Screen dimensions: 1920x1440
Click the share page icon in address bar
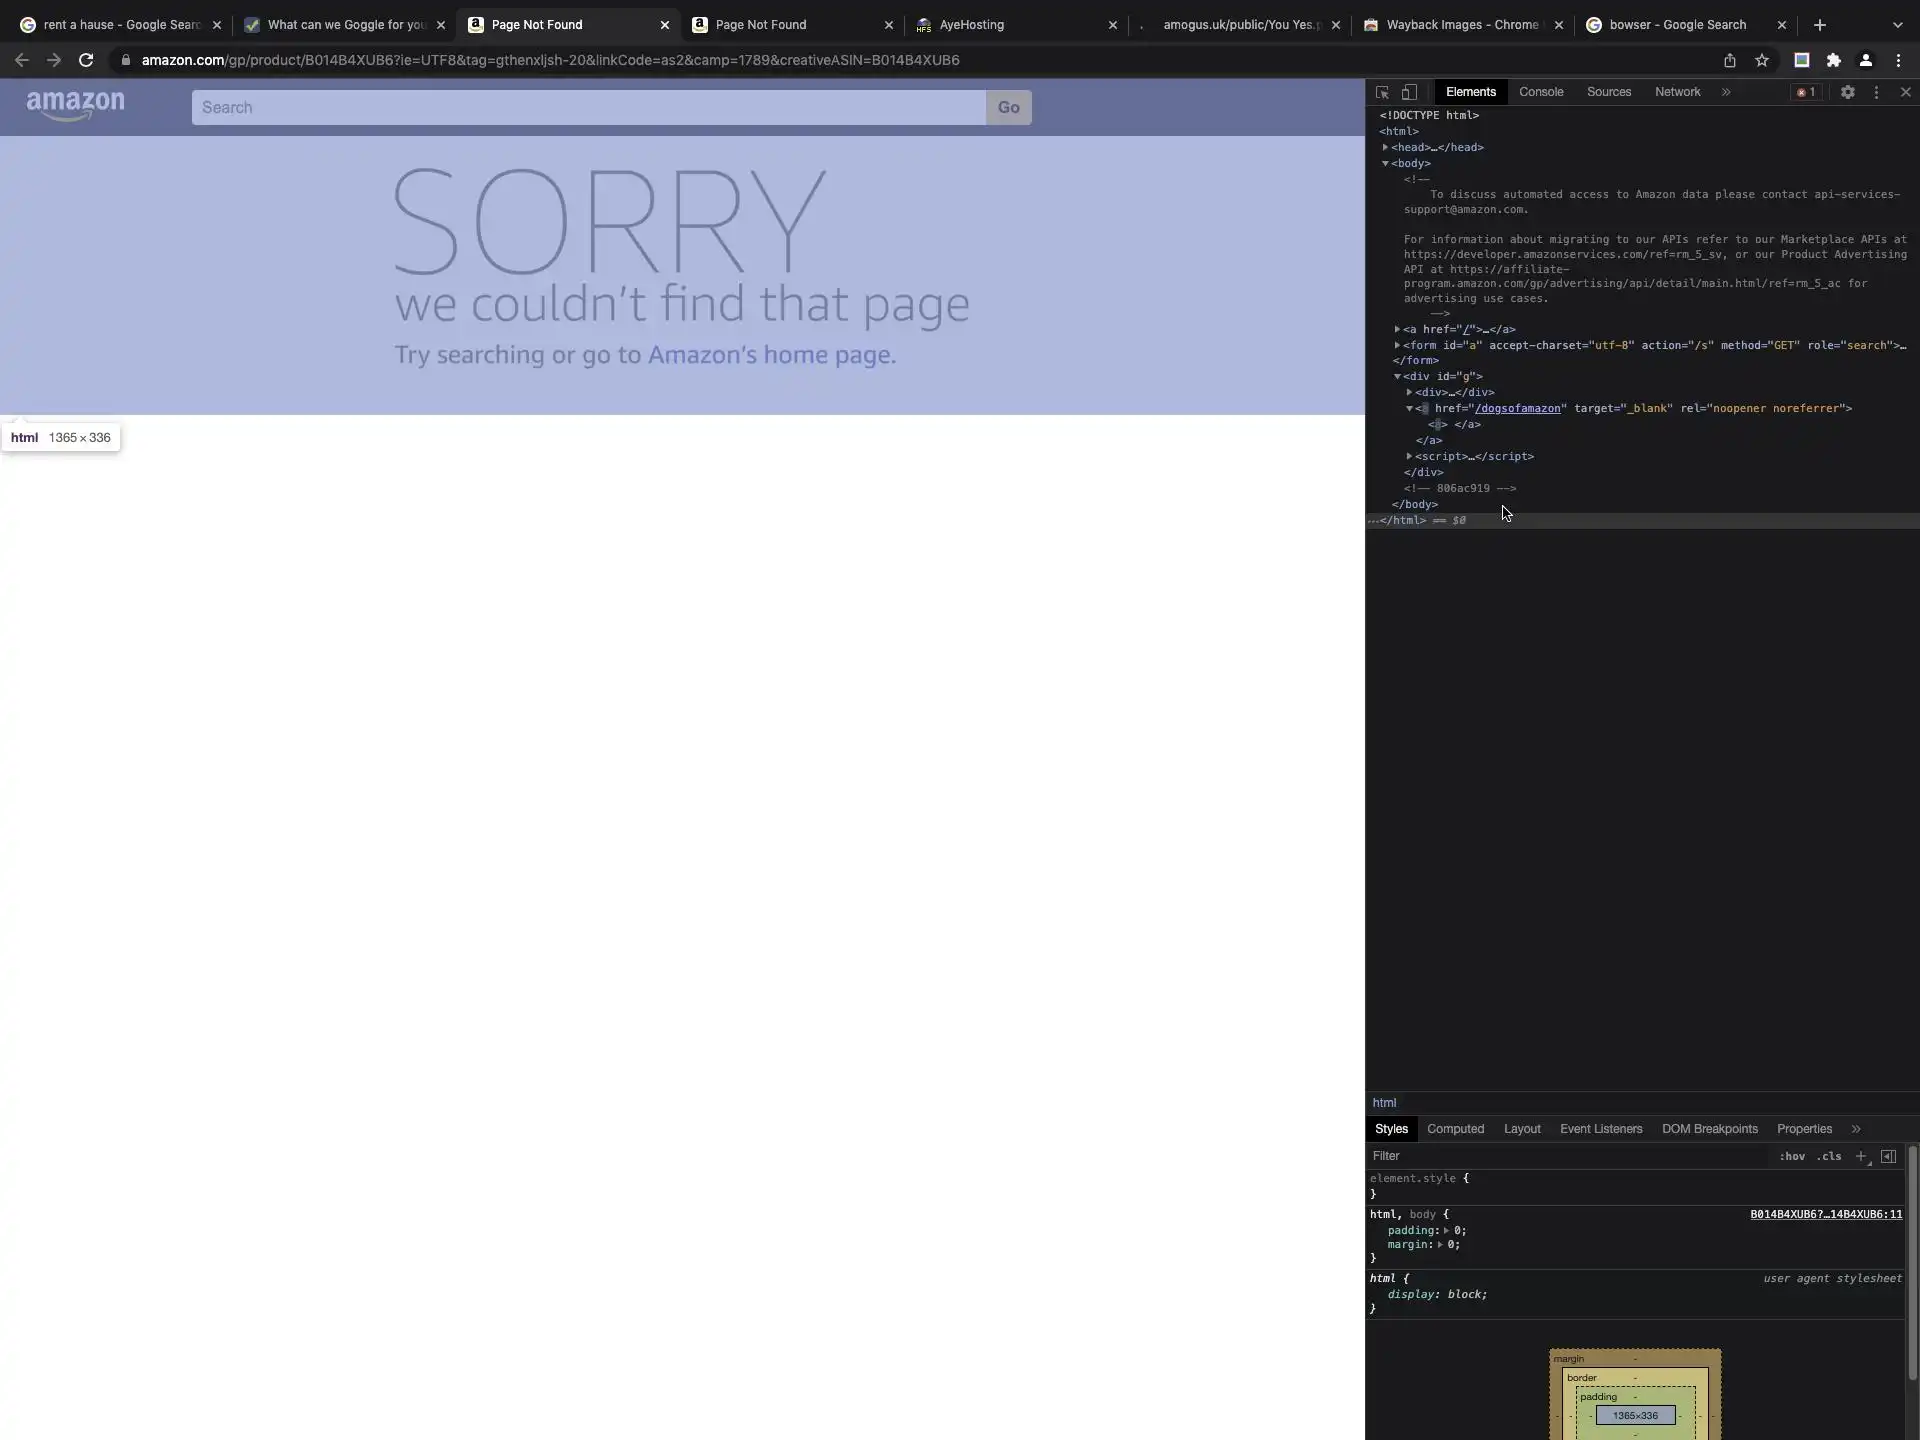click(1729, 60)
